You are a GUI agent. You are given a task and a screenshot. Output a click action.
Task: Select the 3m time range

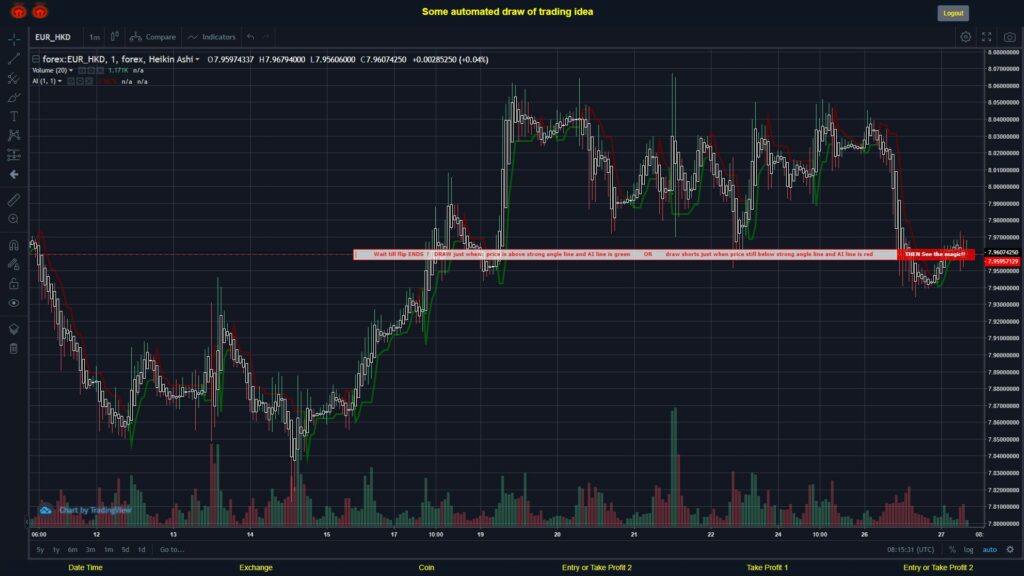[90, 549]
